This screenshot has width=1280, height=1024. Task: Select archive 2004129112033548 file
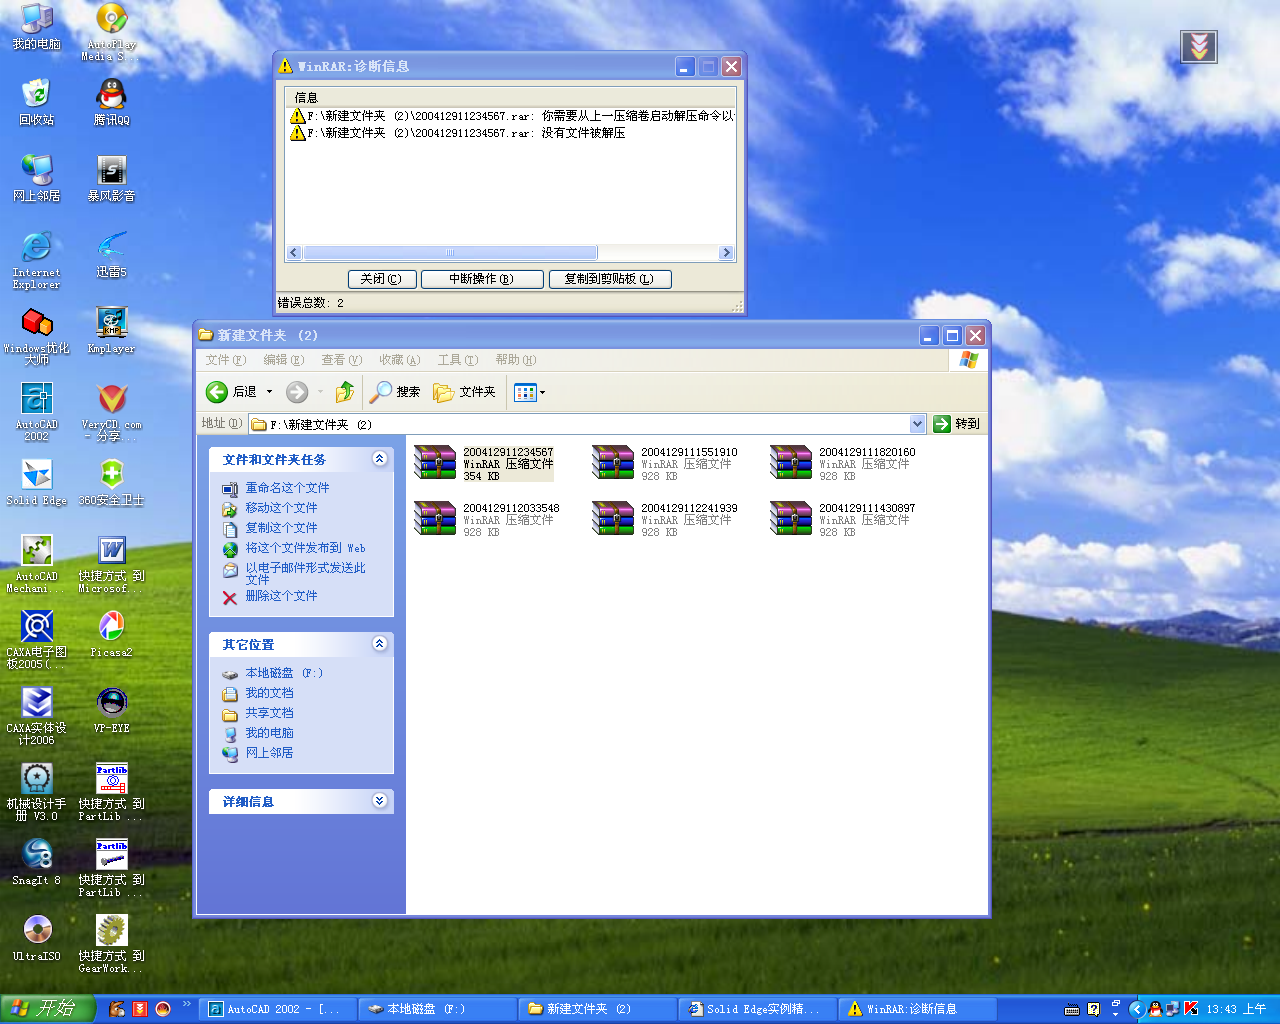coord(487,519)
